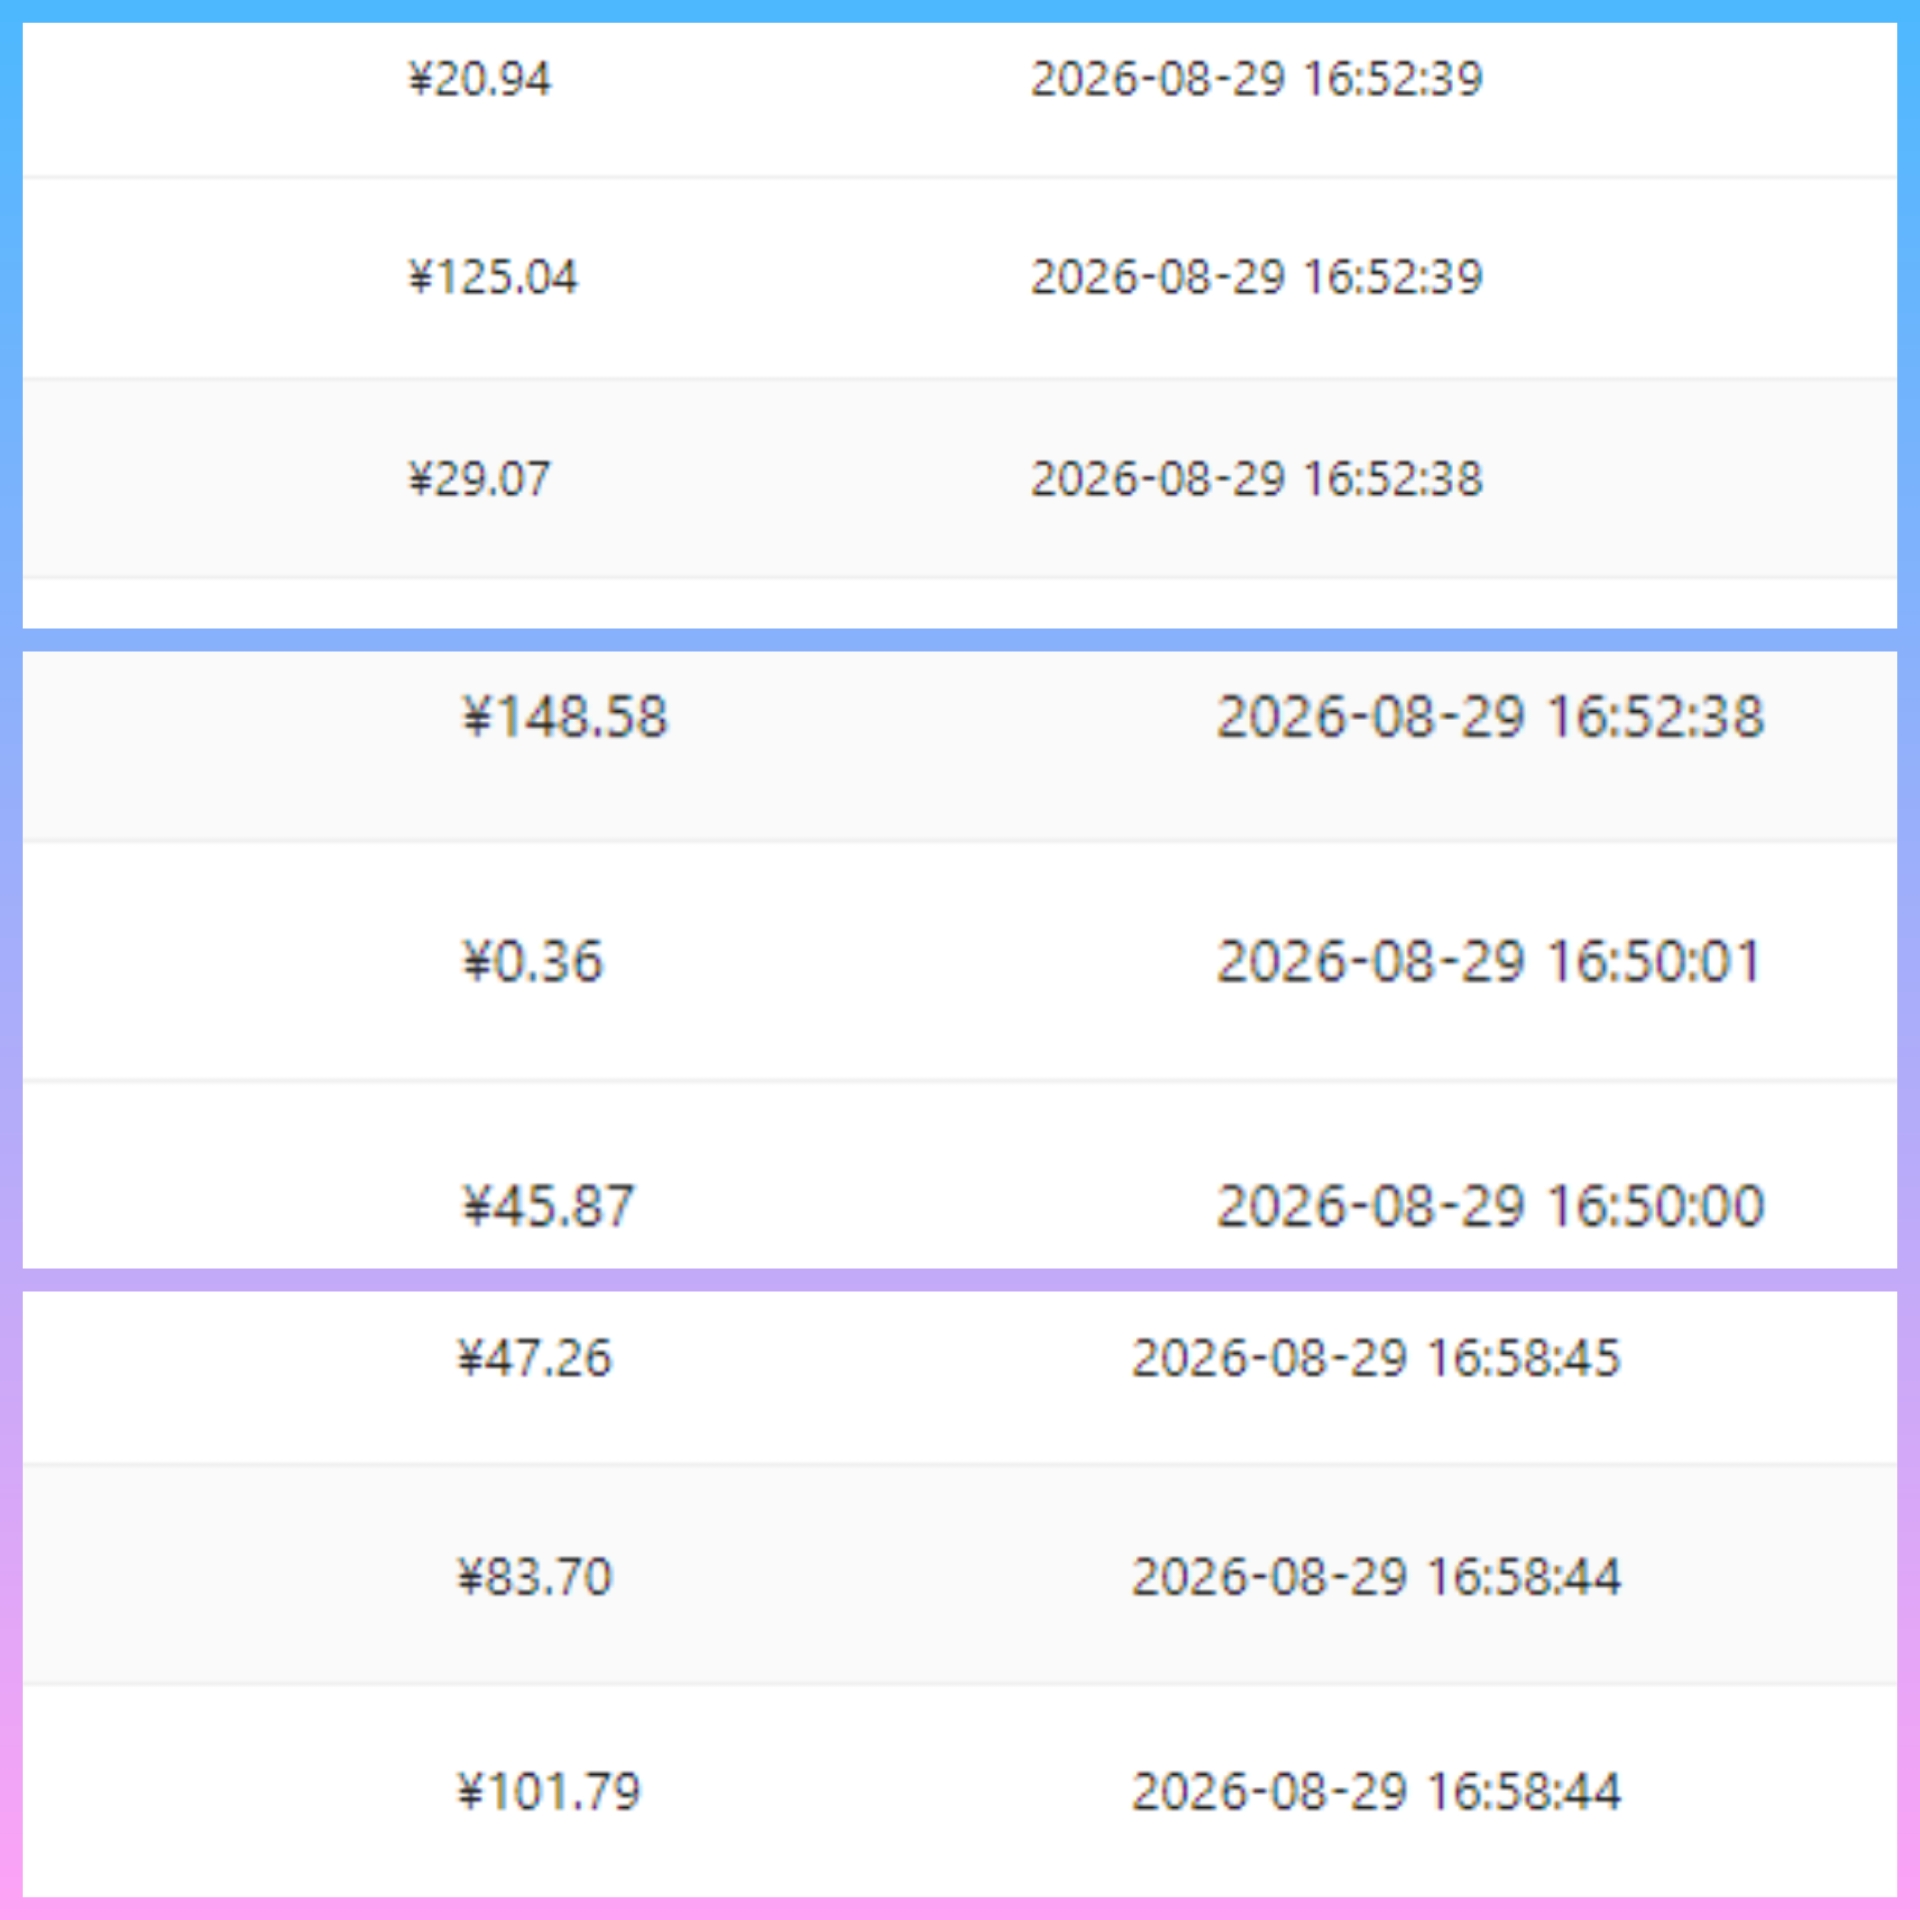The image size is (1920, 1920).
Task: Select the ¥83.70 amount entry
Action: pos(535,1577)
